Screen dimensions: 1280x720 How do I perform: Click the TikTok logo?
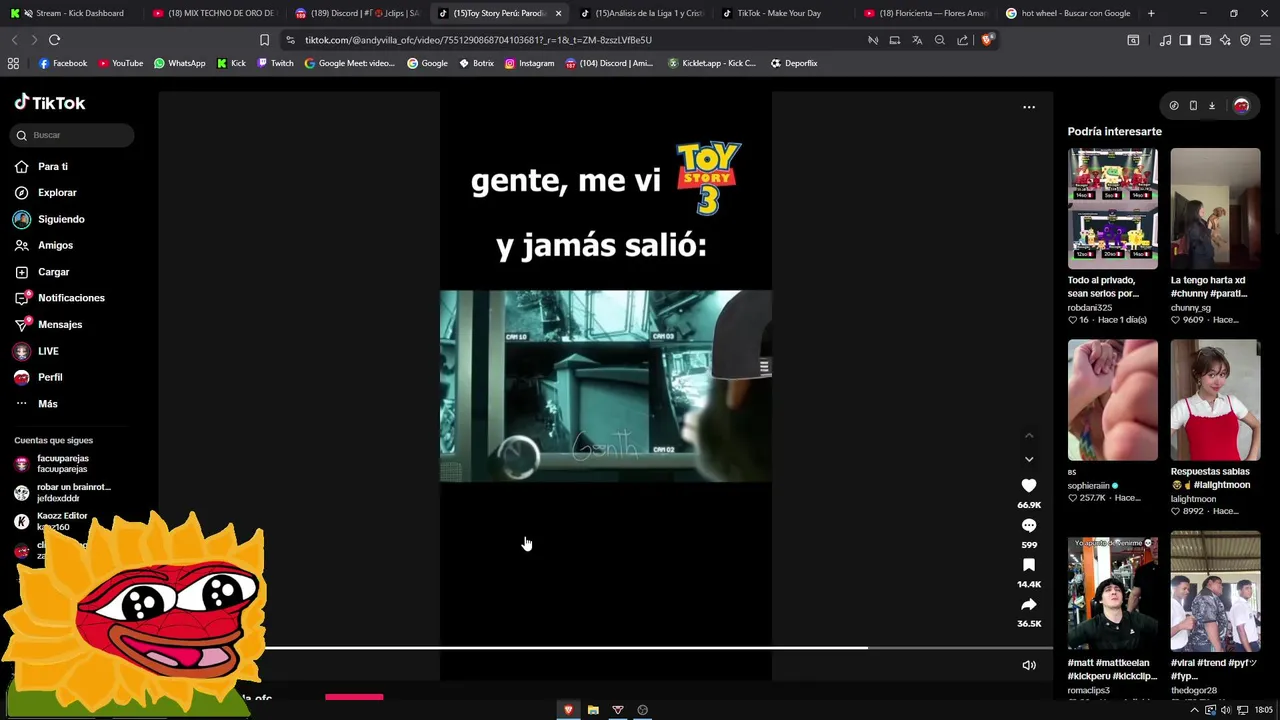coord(50,102)
